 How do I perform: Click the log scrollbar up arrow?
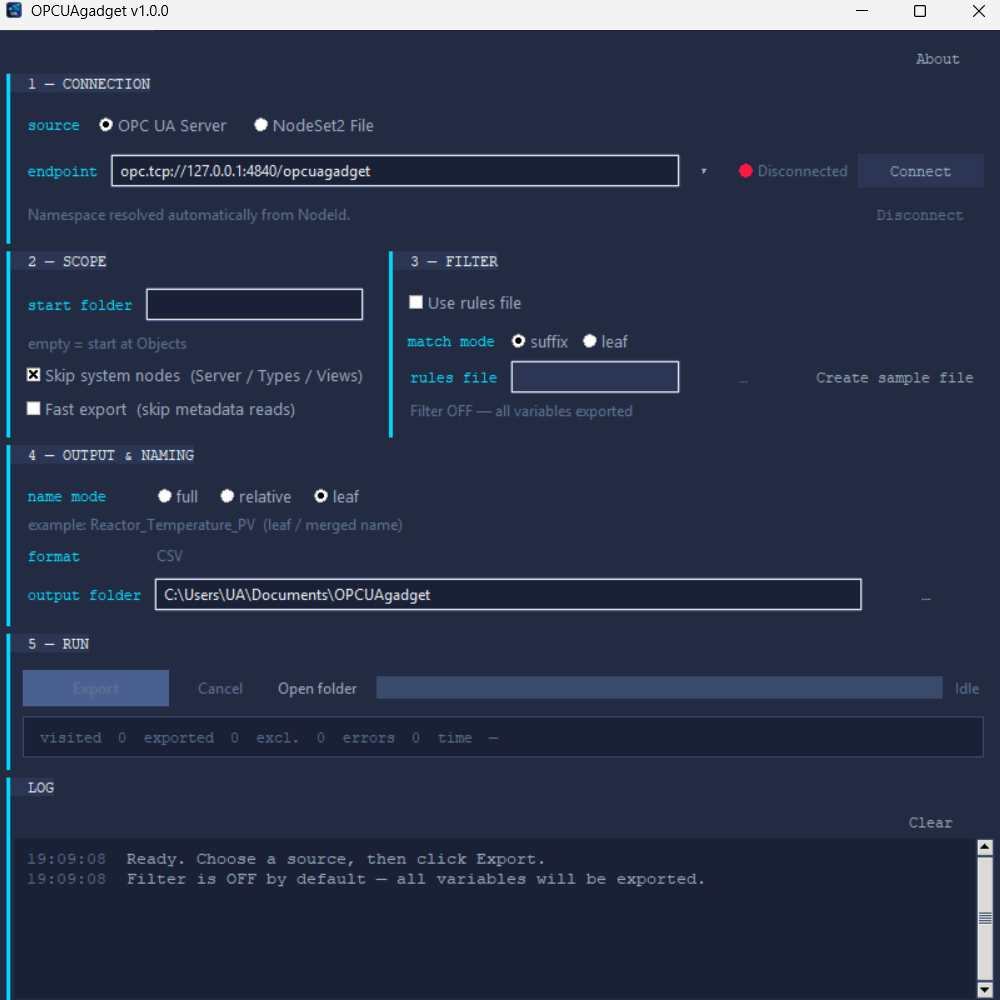pyautogui.click(x=985, y=848)
